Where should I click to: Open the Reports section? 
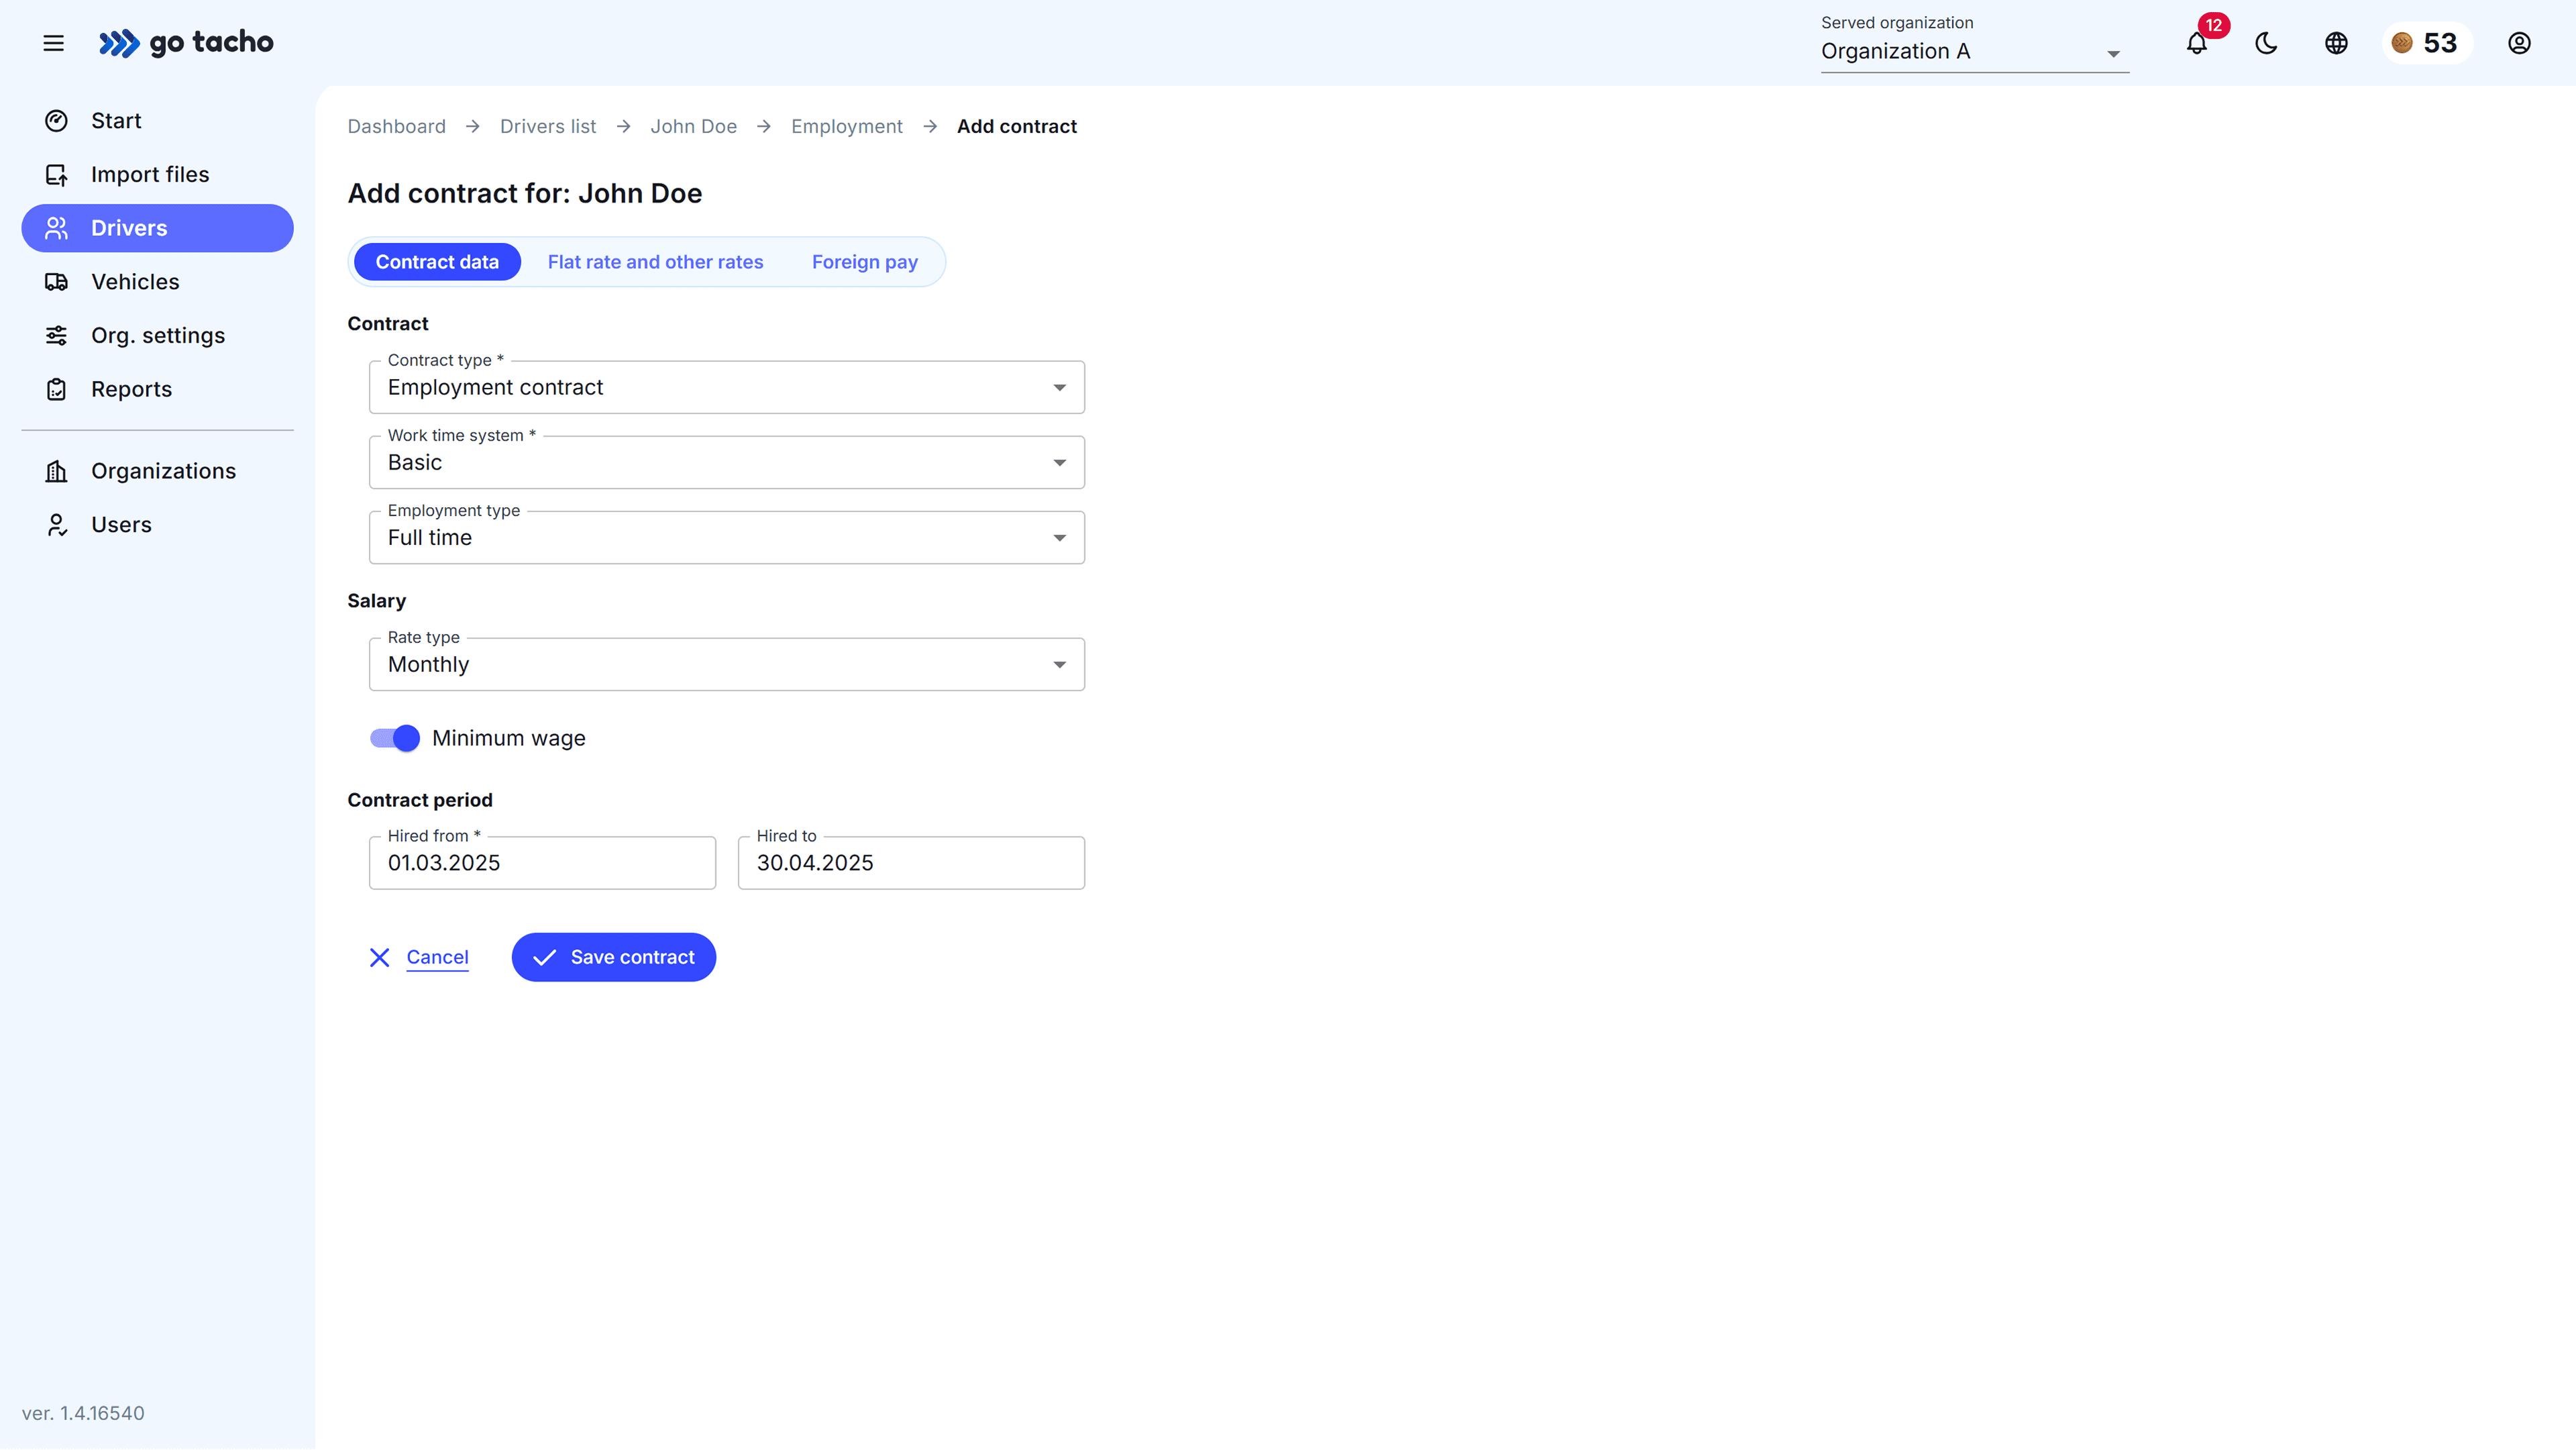pos(131,389)
